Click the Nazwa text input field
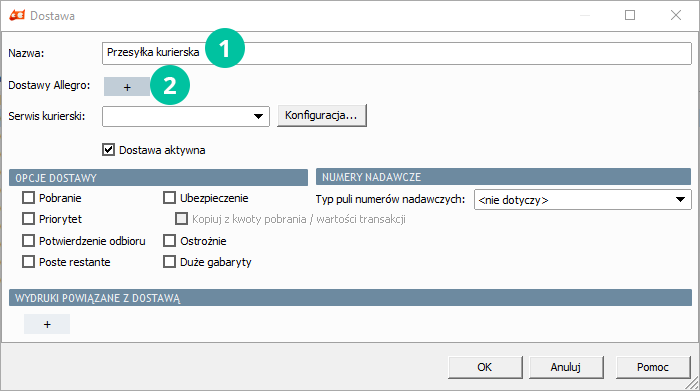Screen dimensions: 700x391 pos(396,53)
